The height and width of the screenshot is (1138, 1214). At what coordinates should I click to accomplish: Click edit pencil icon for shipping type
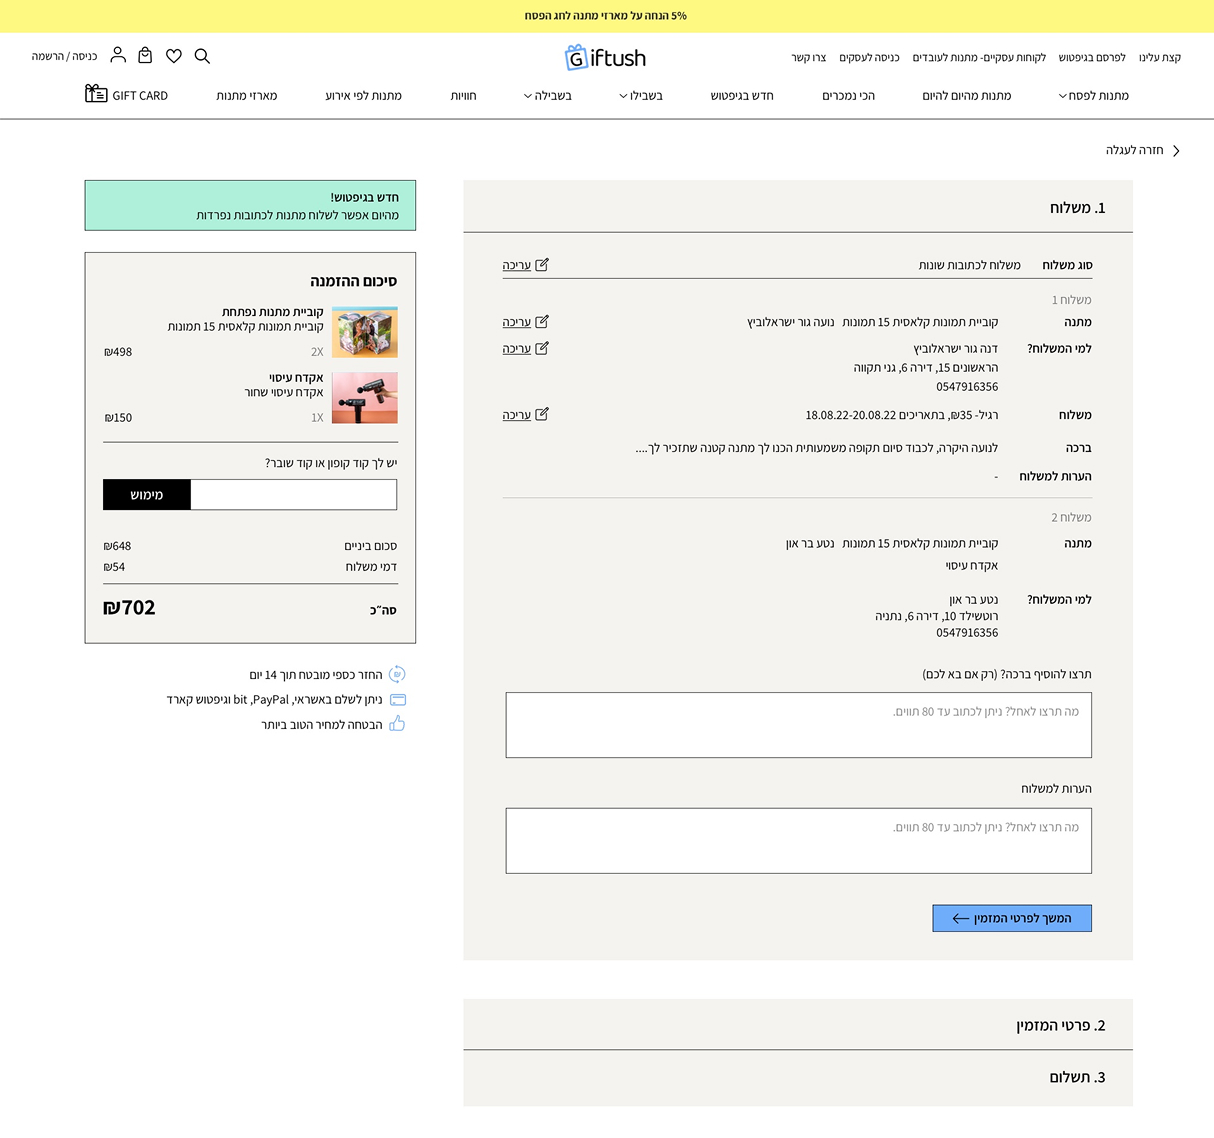[x=541, y=265]
